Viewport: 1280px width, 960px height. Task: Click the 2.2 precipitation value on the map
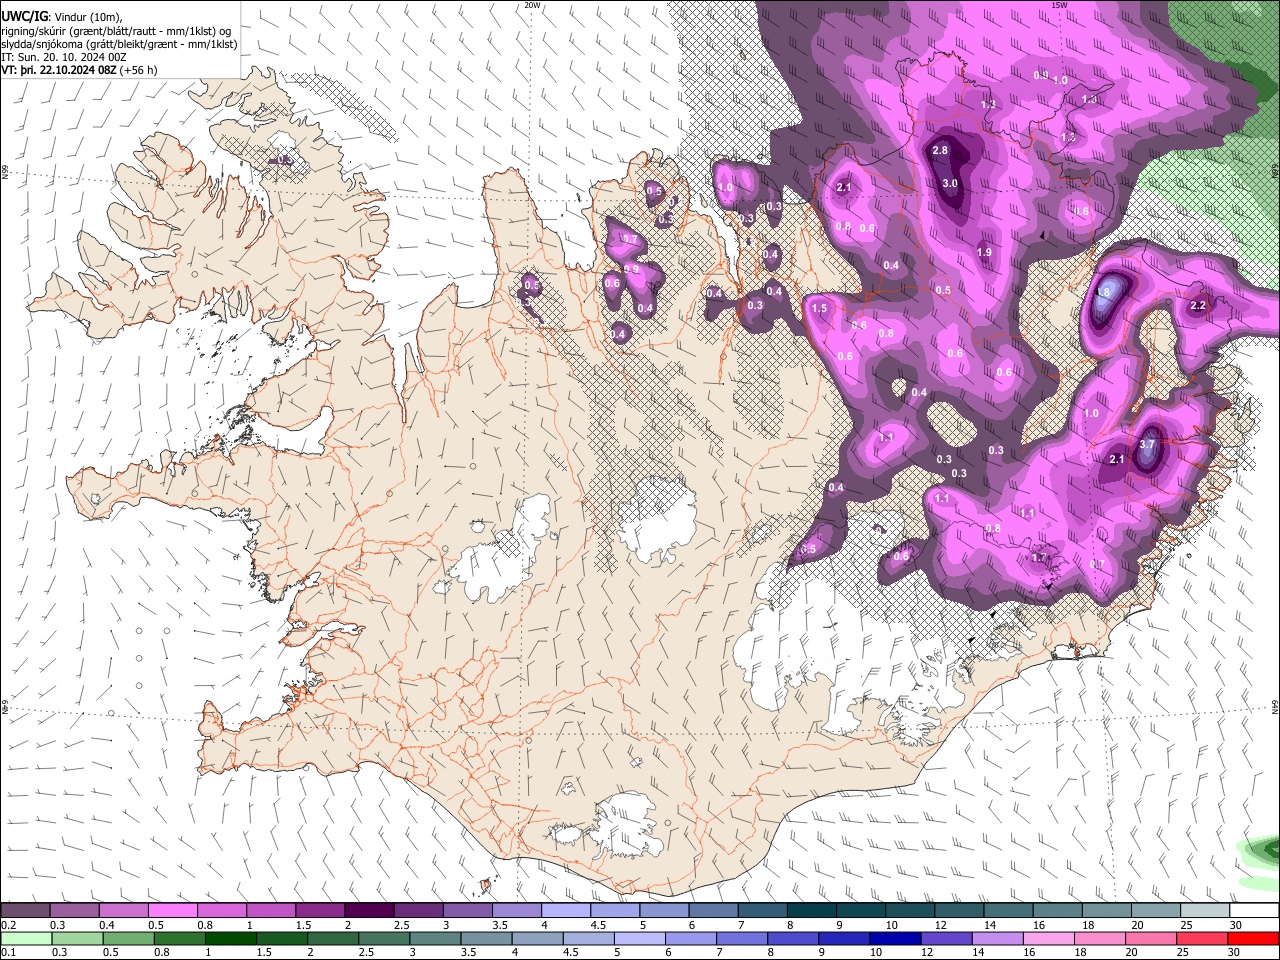[1198, 306]
